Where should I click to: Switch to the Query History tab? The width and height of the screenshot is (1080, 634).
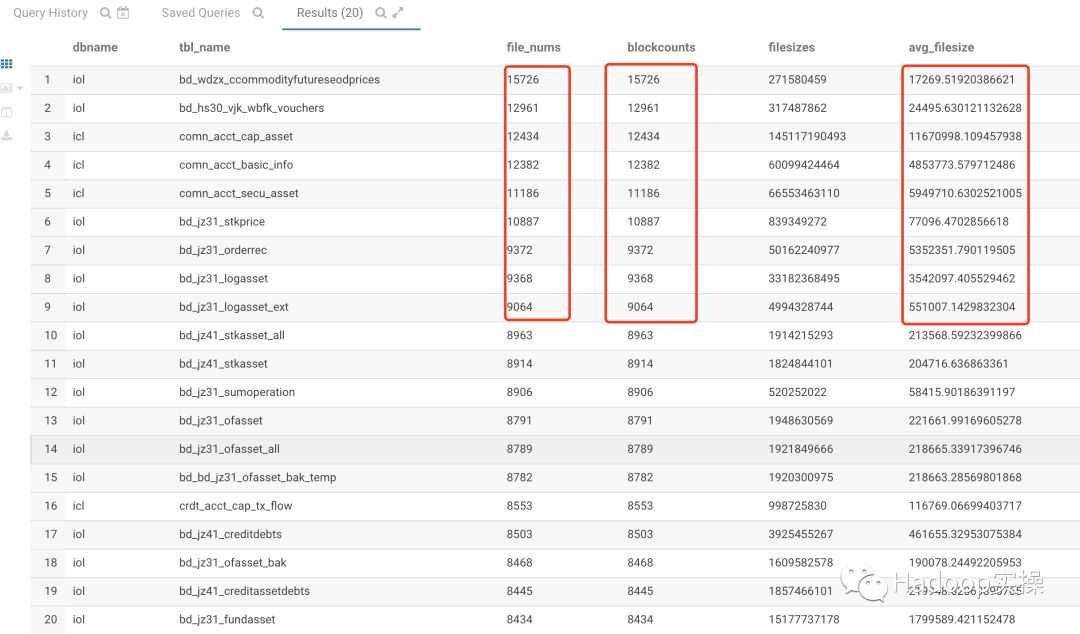tap(50, 13)
